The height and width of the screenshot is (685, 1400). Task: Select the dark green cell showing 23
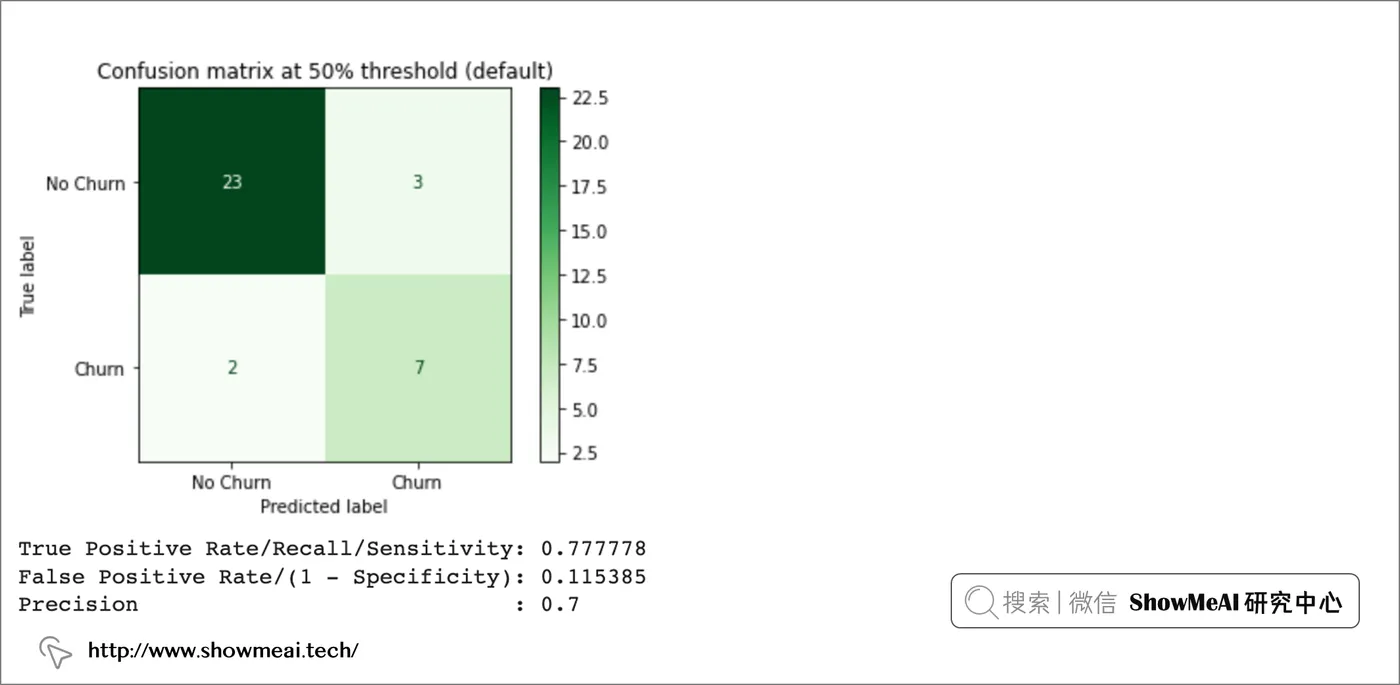click(232, 183)
